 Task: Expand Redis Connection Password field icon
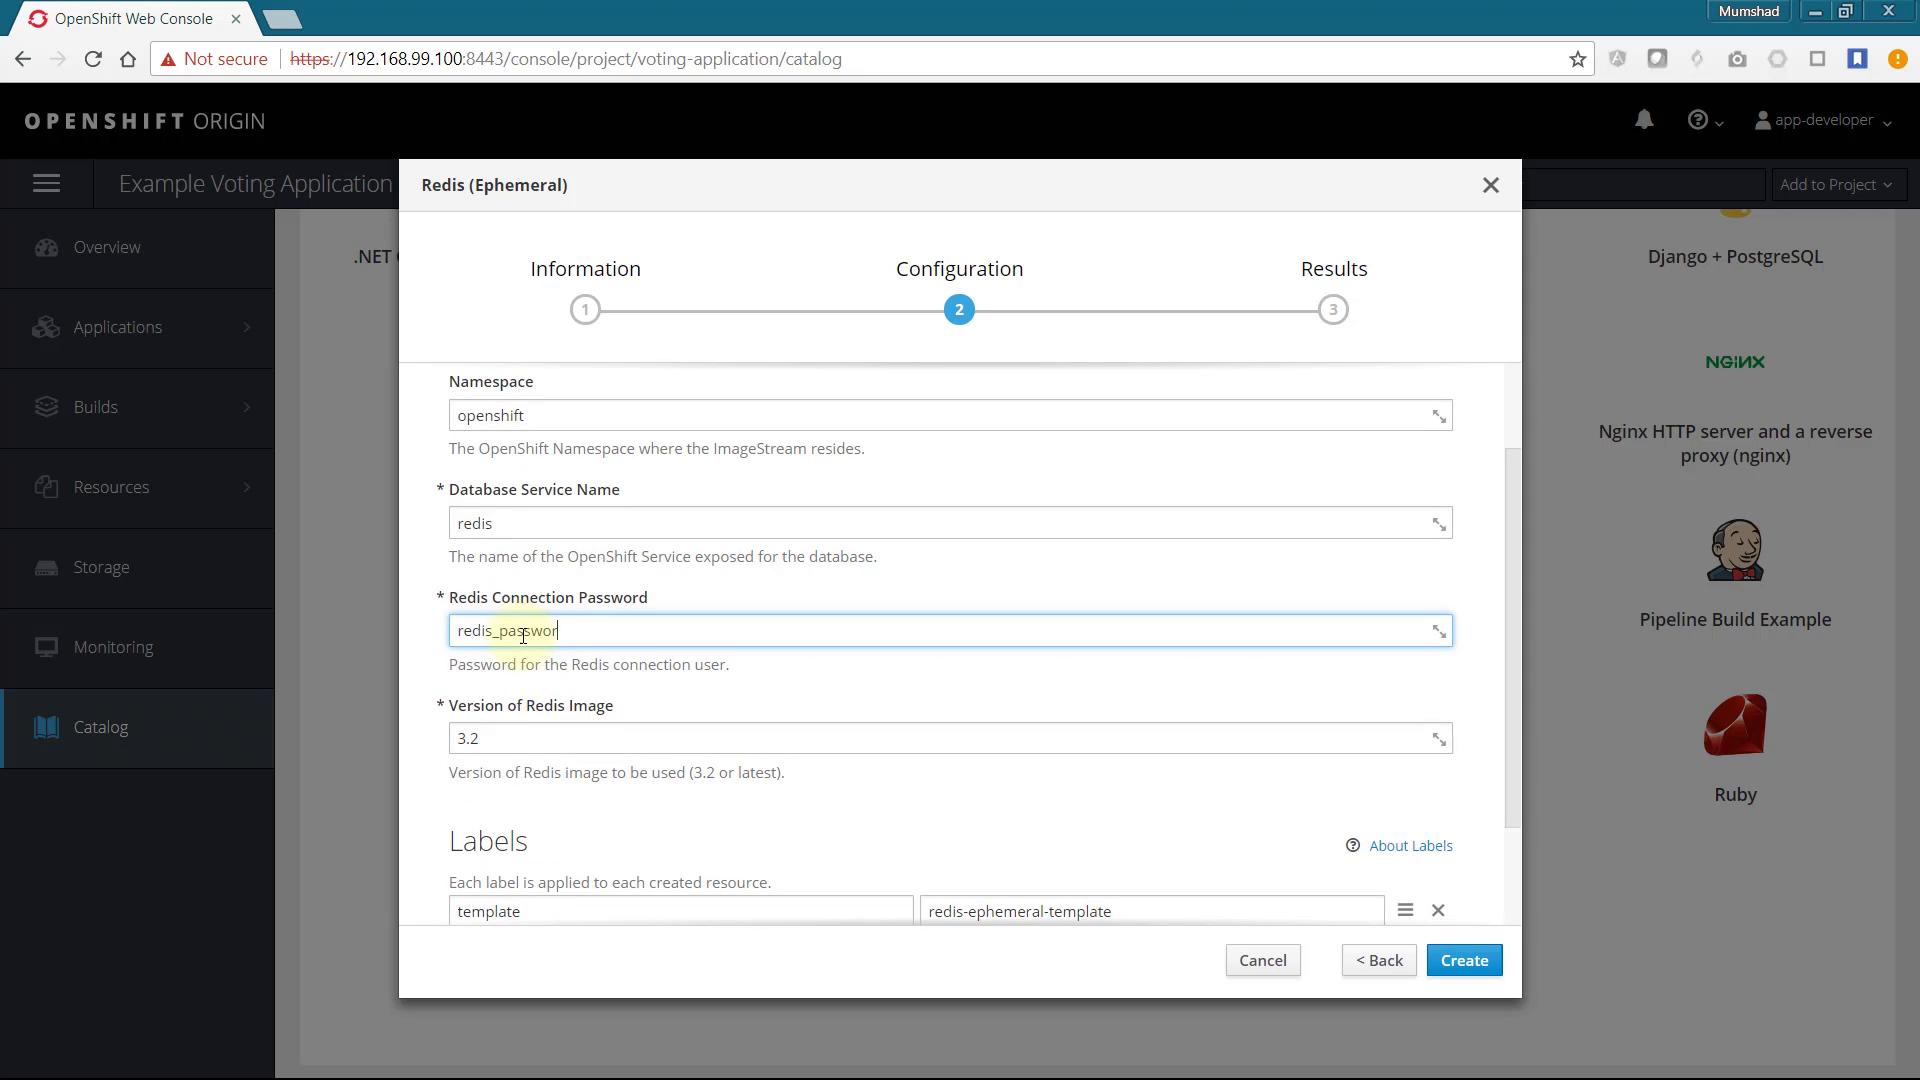tap(1439, 631)
